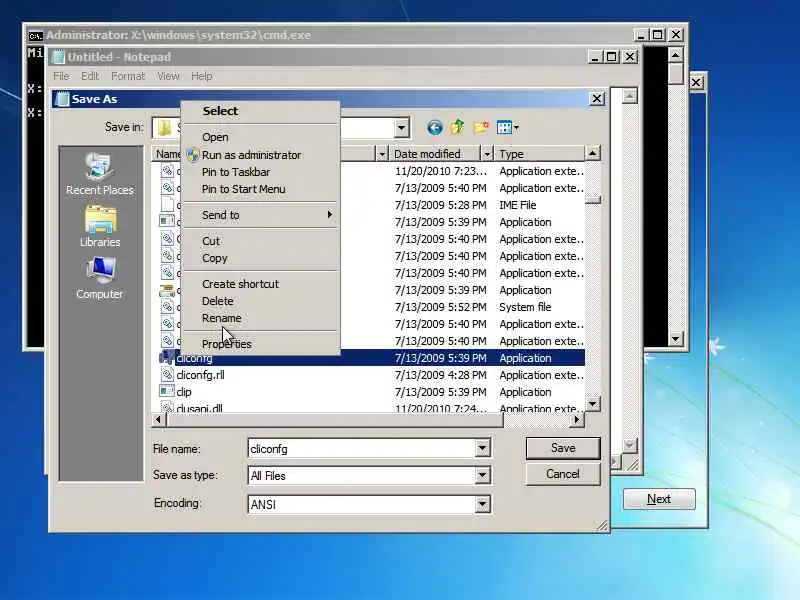This screenshot has width=800, height=600.
Task: Open the View menu icon in Save As toolbar
Action: (x=507, y=127)
